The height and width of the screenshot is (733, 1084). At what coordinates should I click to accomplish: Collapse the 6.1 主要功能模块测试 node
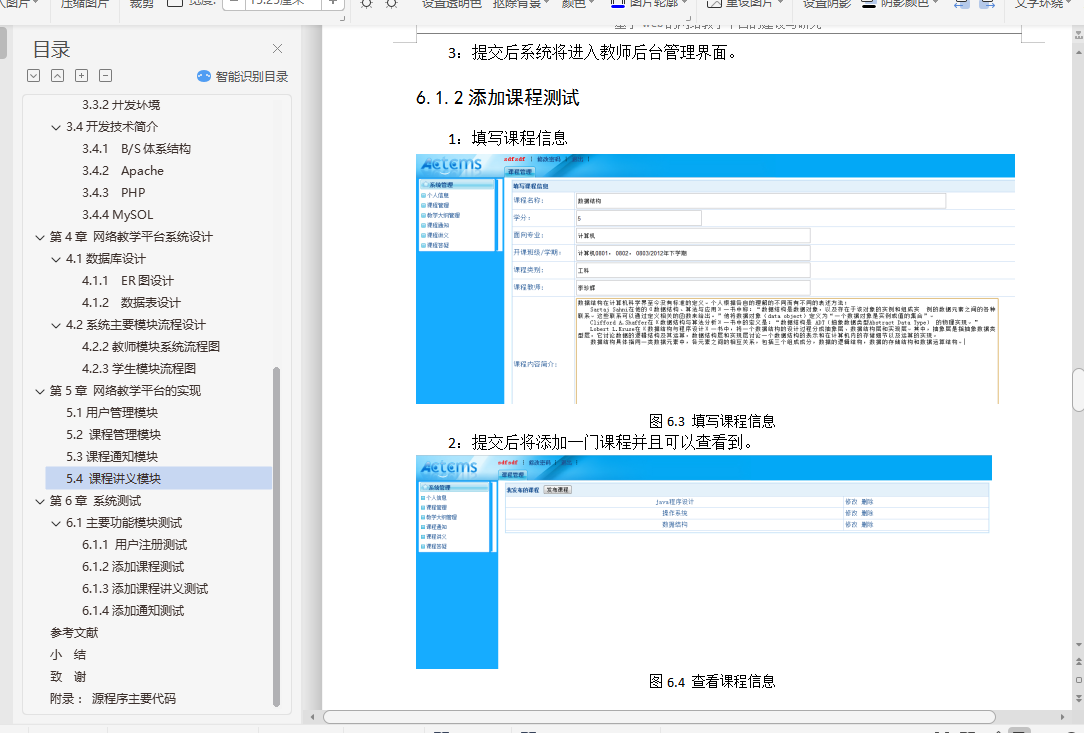[56, 523]
